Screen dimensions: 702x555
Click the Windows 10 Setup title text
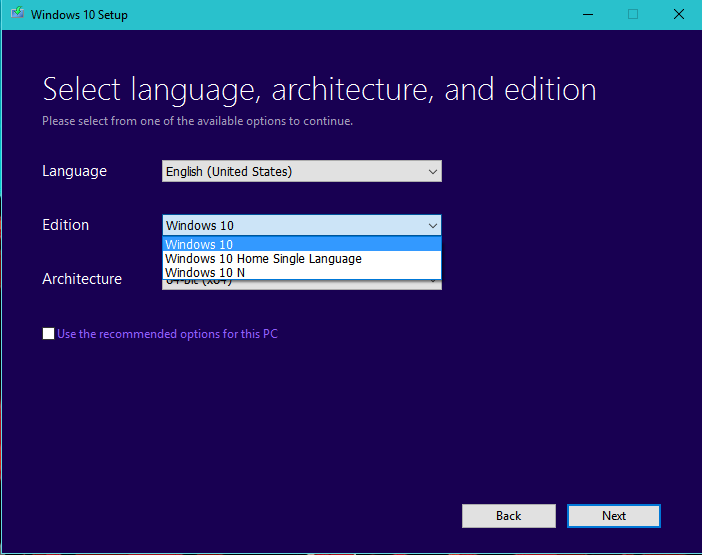pyautogui.click(x=79, y=15)
